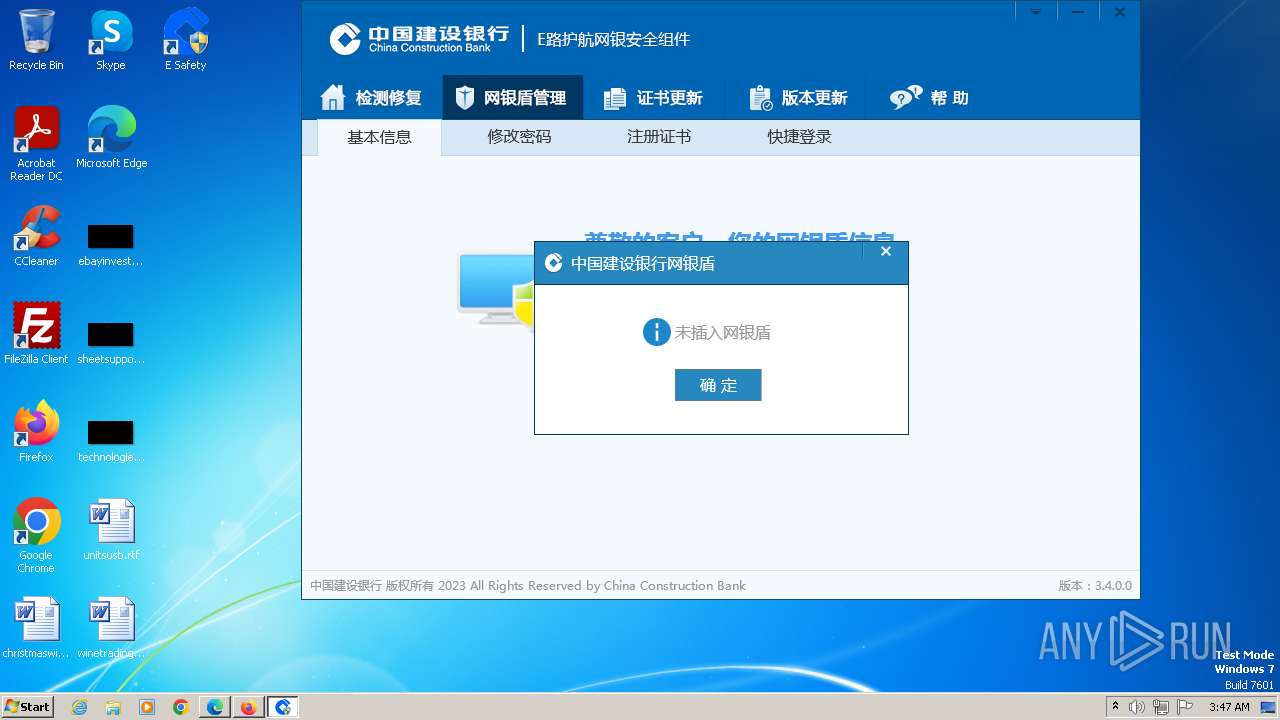Close the E路护航 main window

coord(1120,12)
